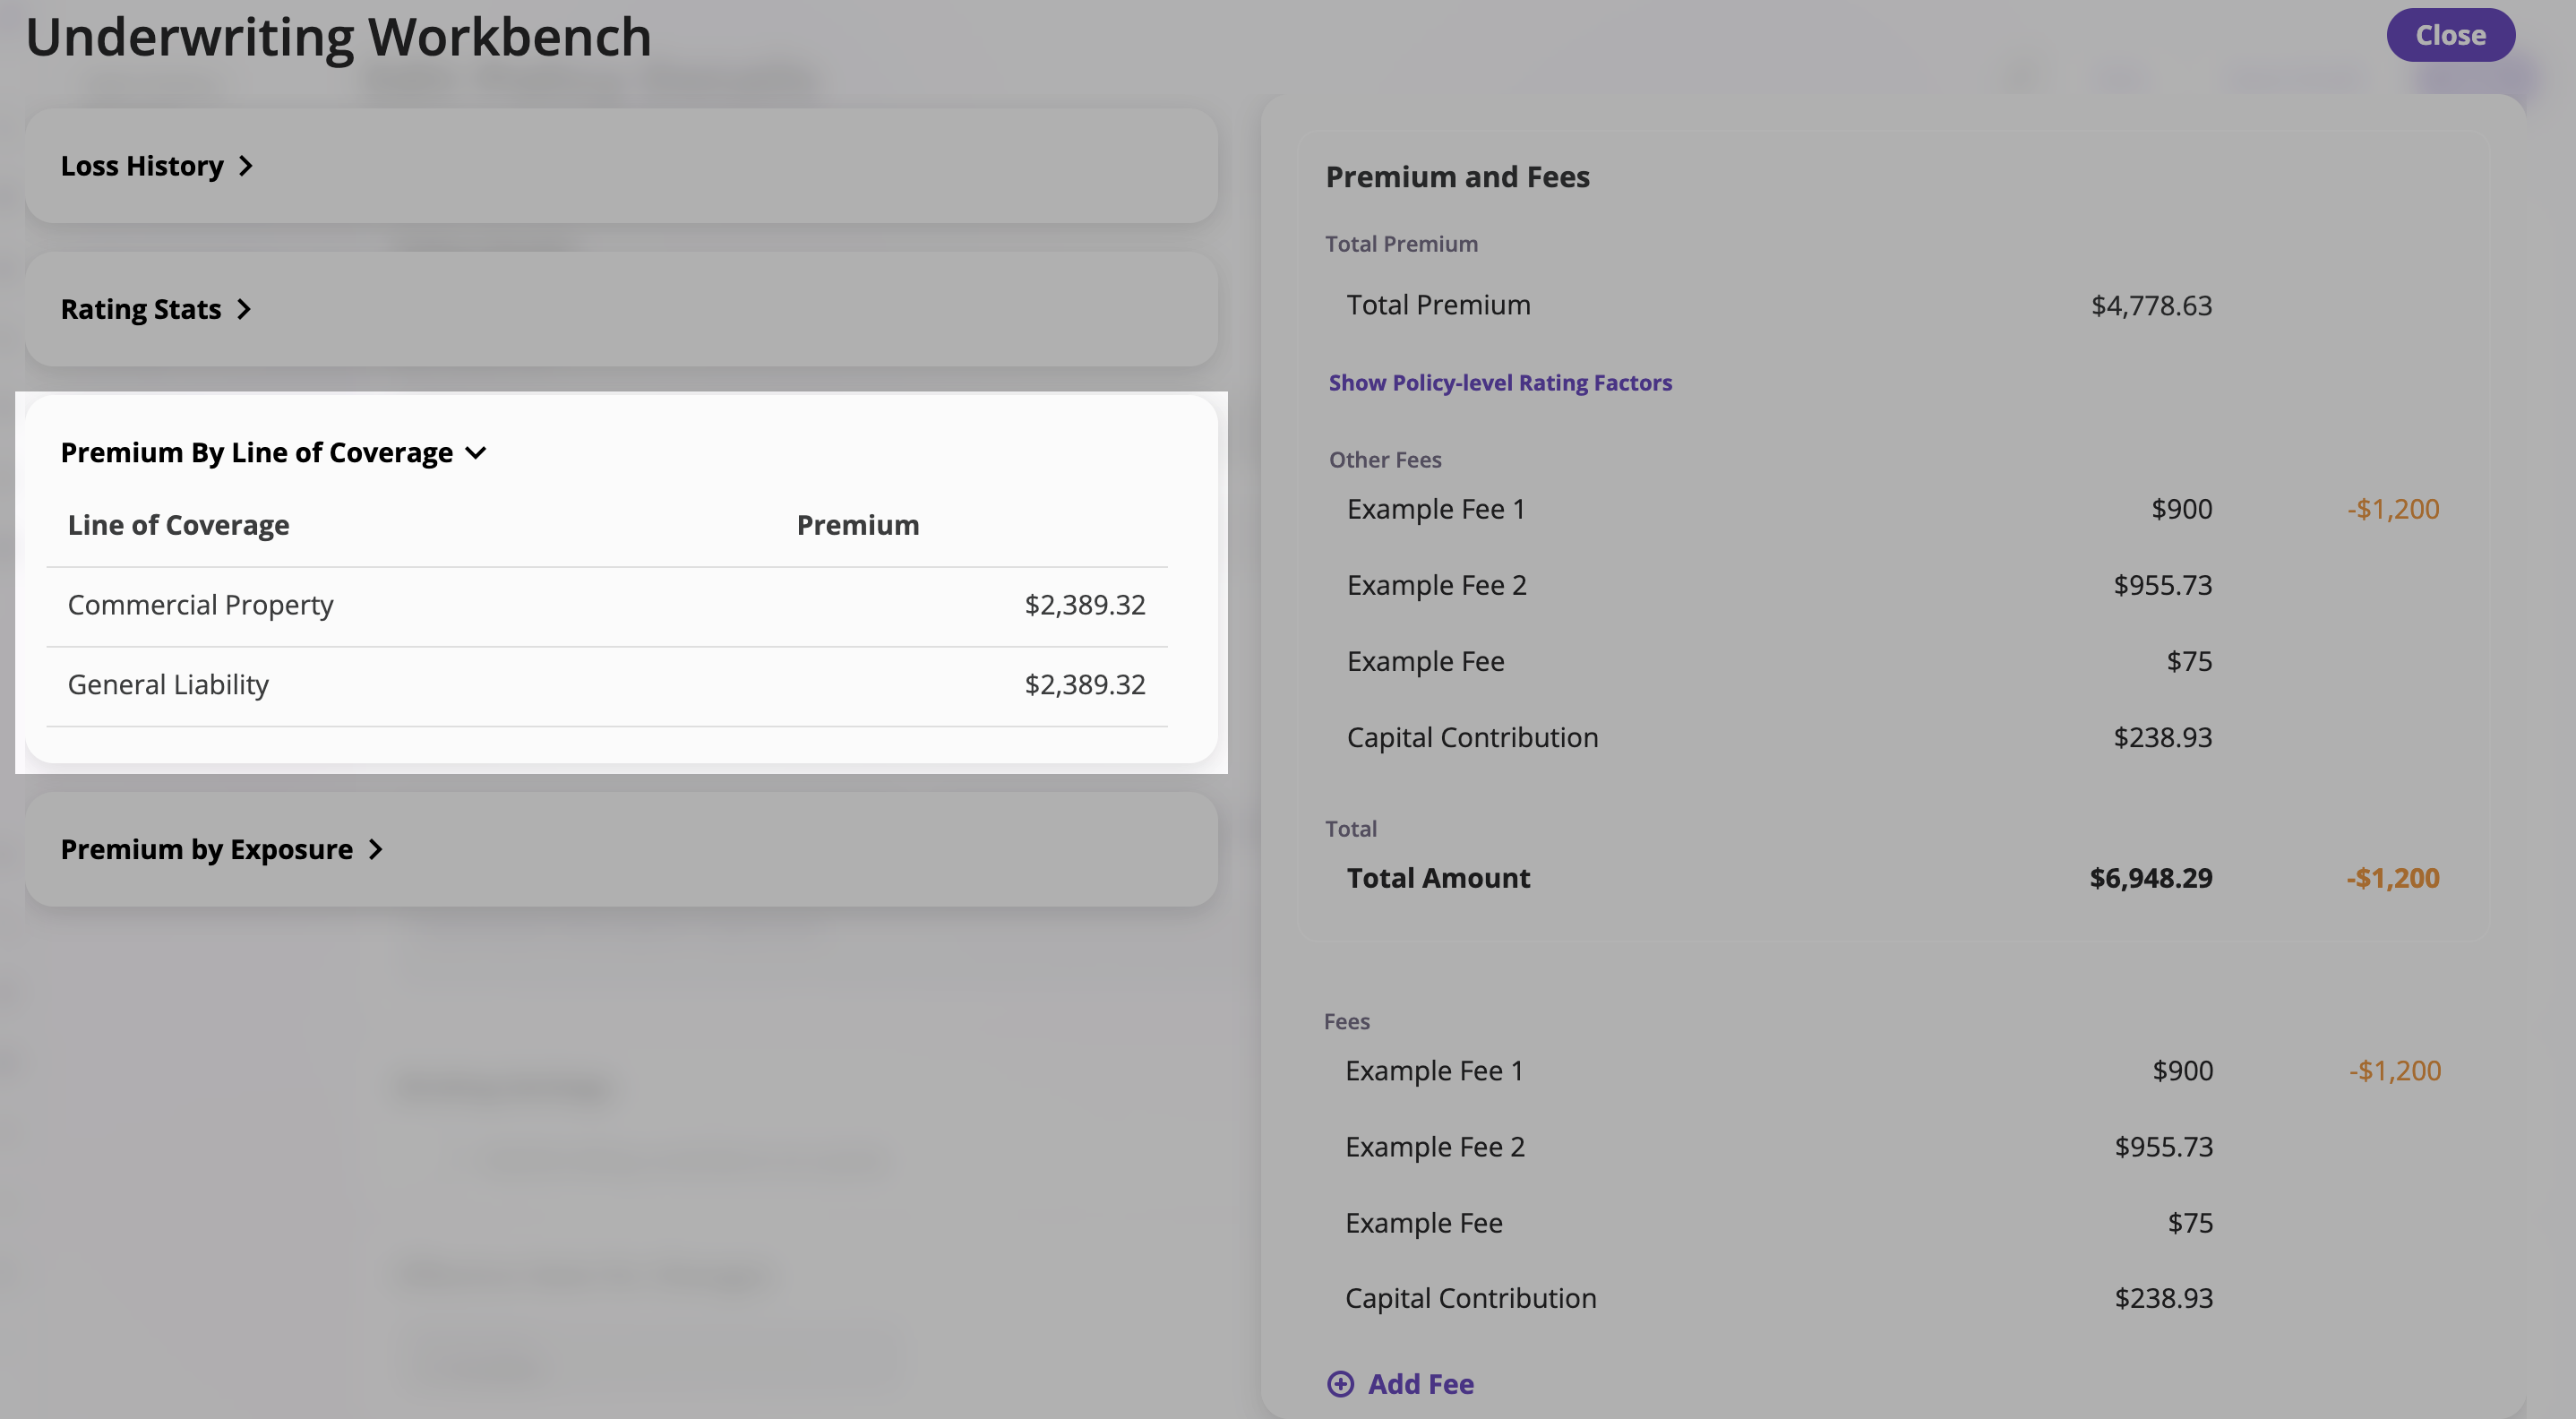Click Capital Contribution in bottom Fees list
The height and width of the screenshot is (1419, 2576).
1470,1298
